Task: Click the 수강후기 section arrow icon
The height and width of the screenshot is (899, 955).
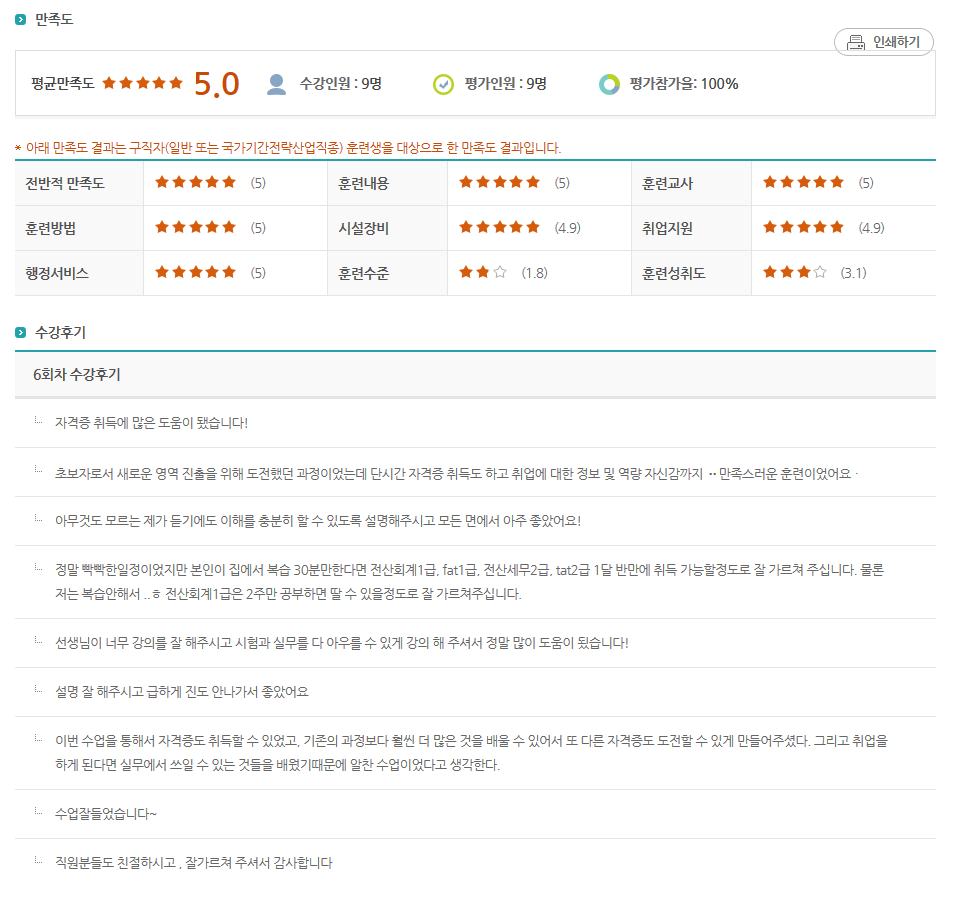Action: click(21, 332)
